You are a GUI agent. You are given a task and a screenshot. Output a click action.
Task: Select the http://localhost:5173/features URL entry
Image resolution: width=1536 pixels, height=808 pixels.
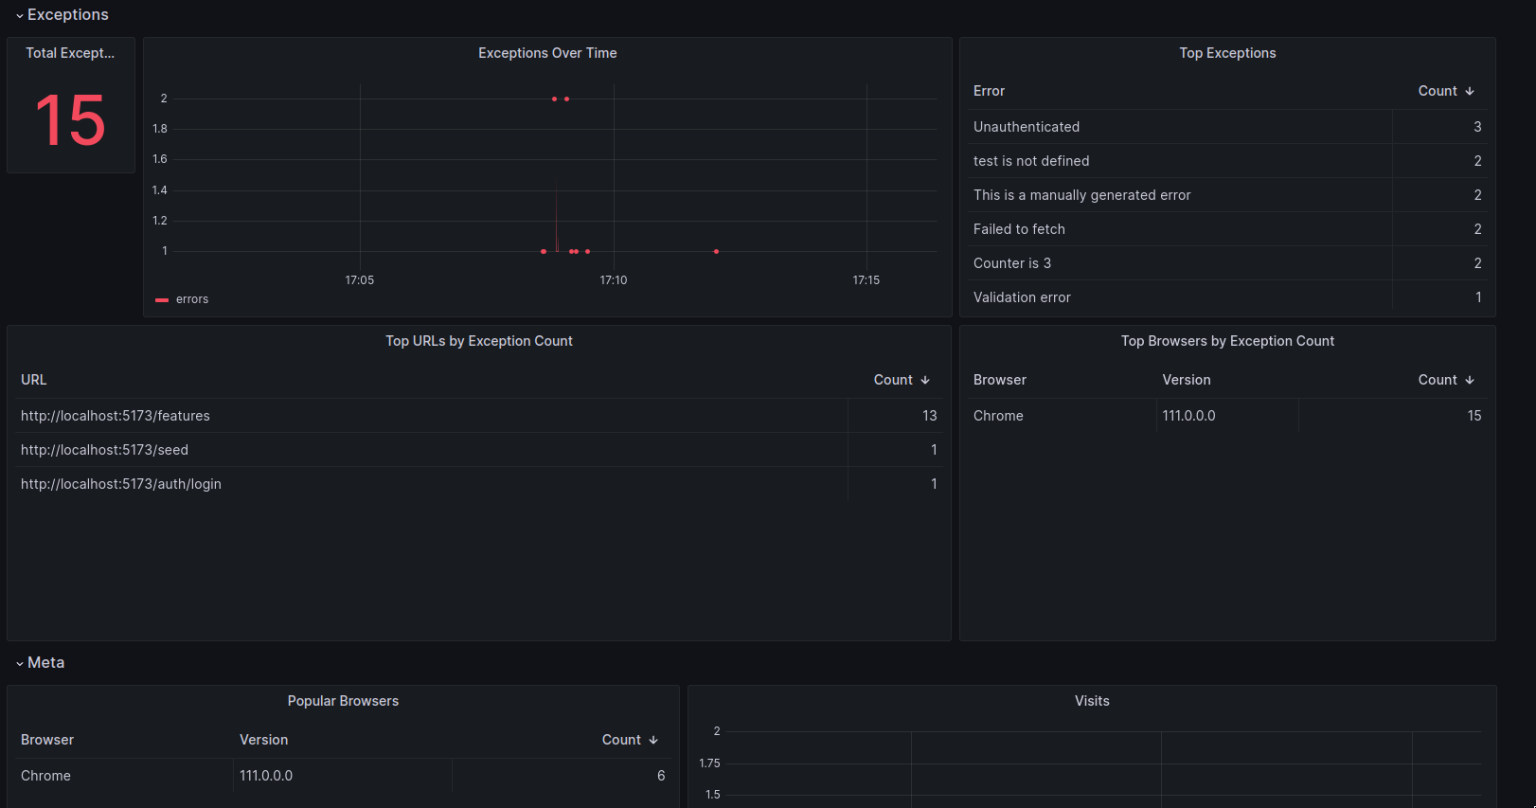[x=114, y=415]
